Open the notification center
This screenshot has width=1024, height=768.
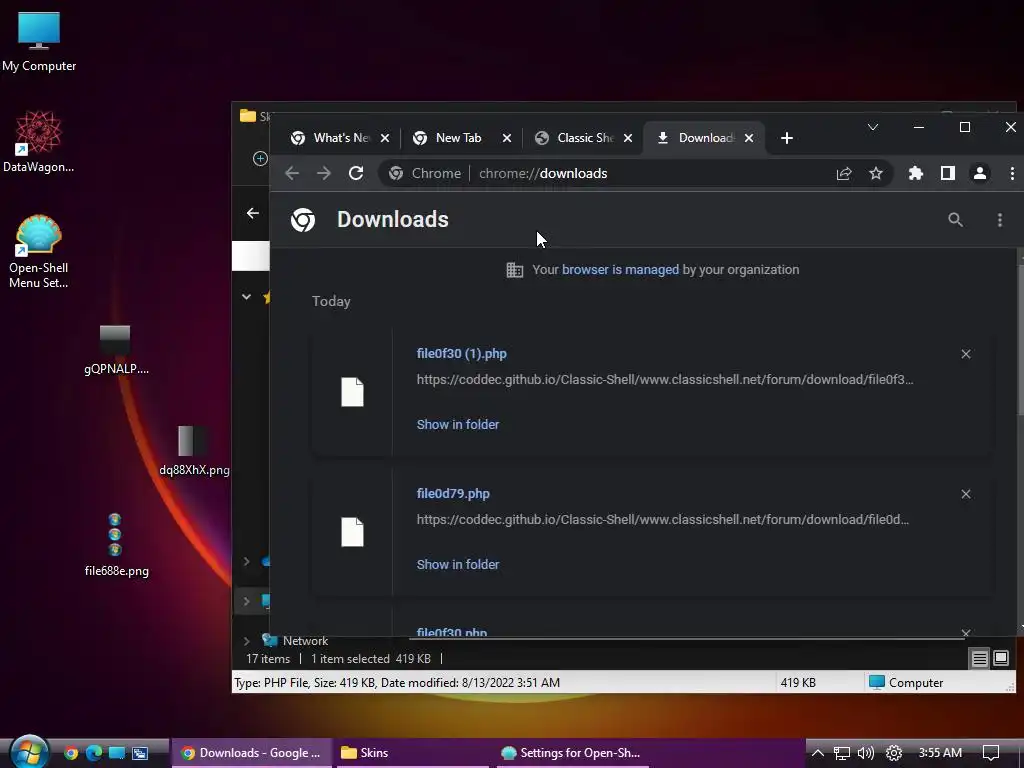point(991,753)
